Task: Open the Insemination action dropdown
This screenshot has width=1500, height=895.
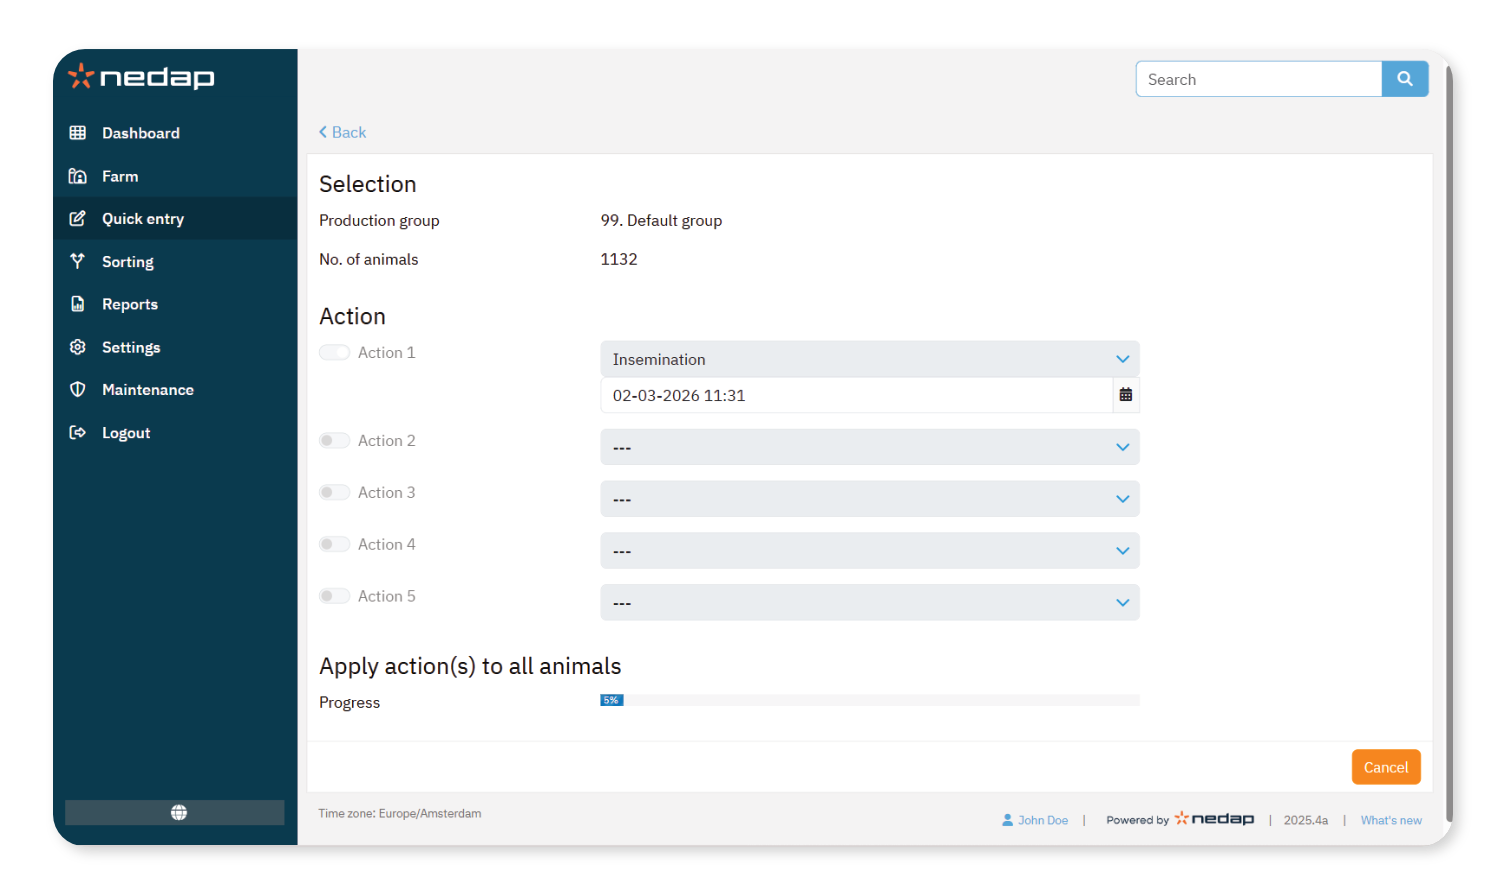Action: tap(869, 359)
